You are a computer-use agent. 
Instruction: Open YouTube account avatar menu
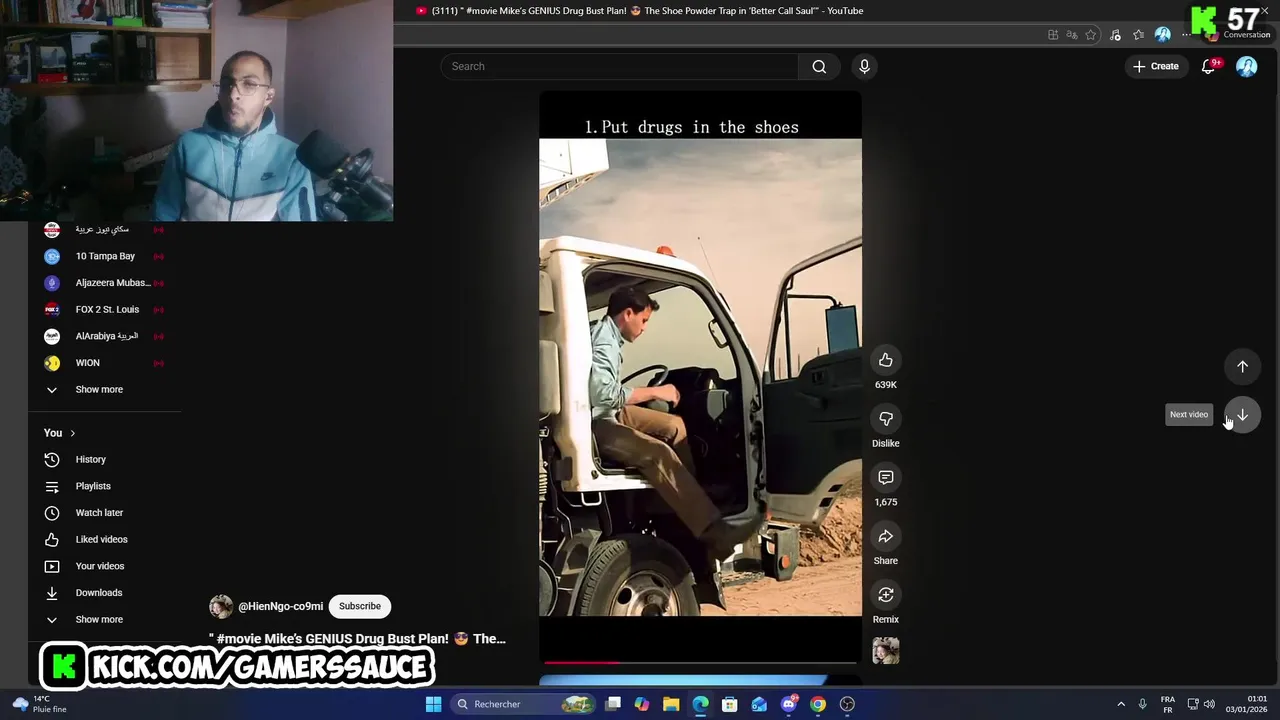(1246, 66)
